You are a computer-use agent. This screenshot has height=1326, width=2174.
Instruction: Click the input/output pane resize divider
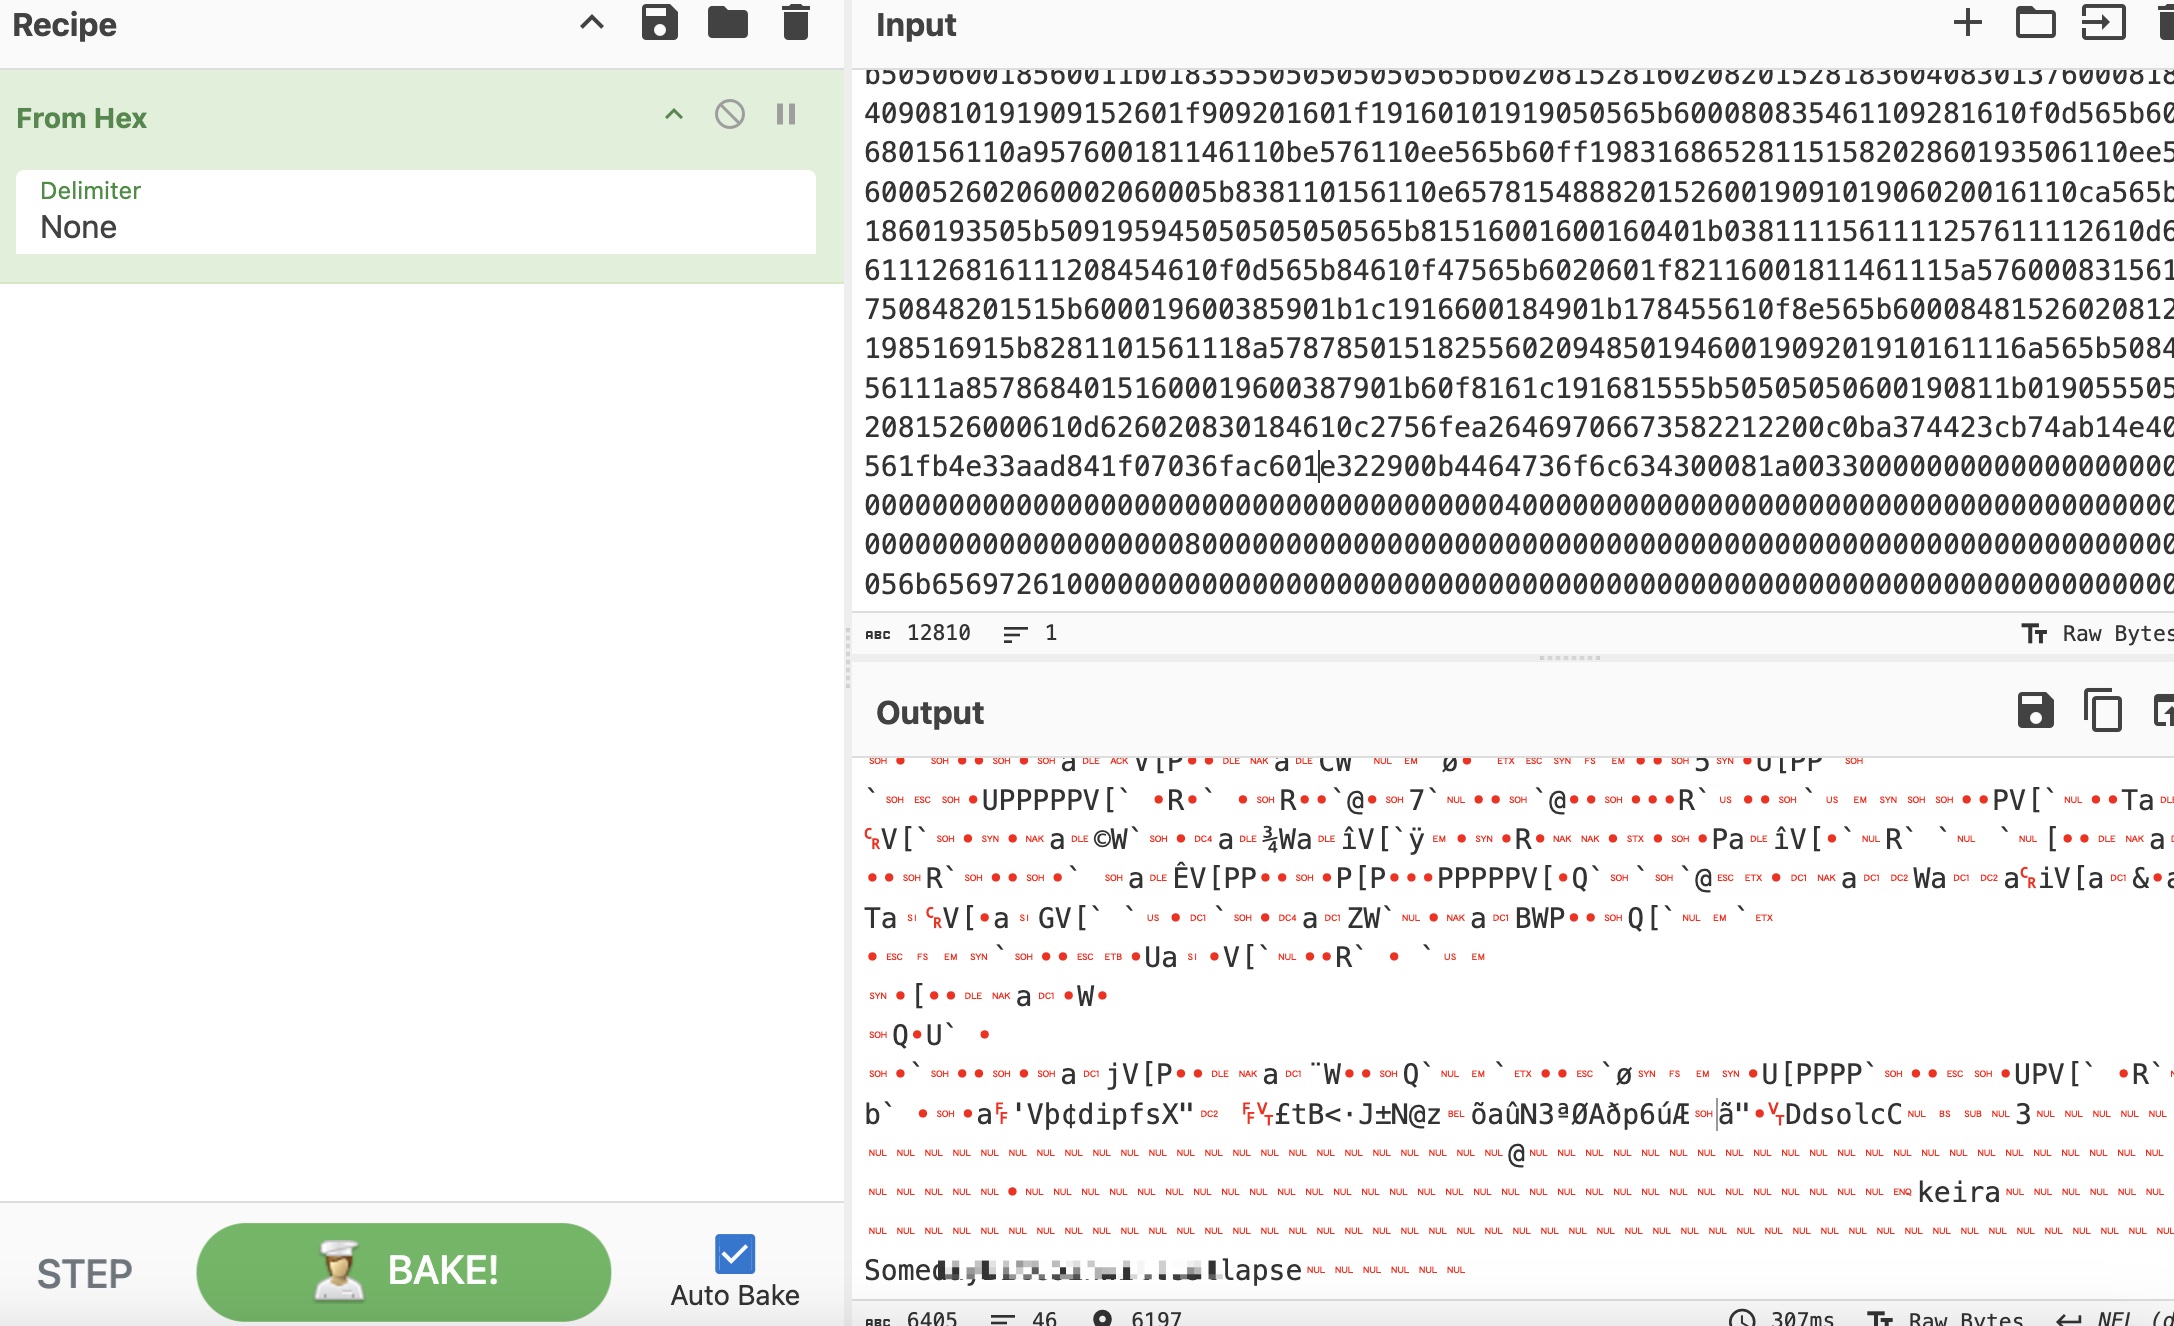click(1569, 658)
